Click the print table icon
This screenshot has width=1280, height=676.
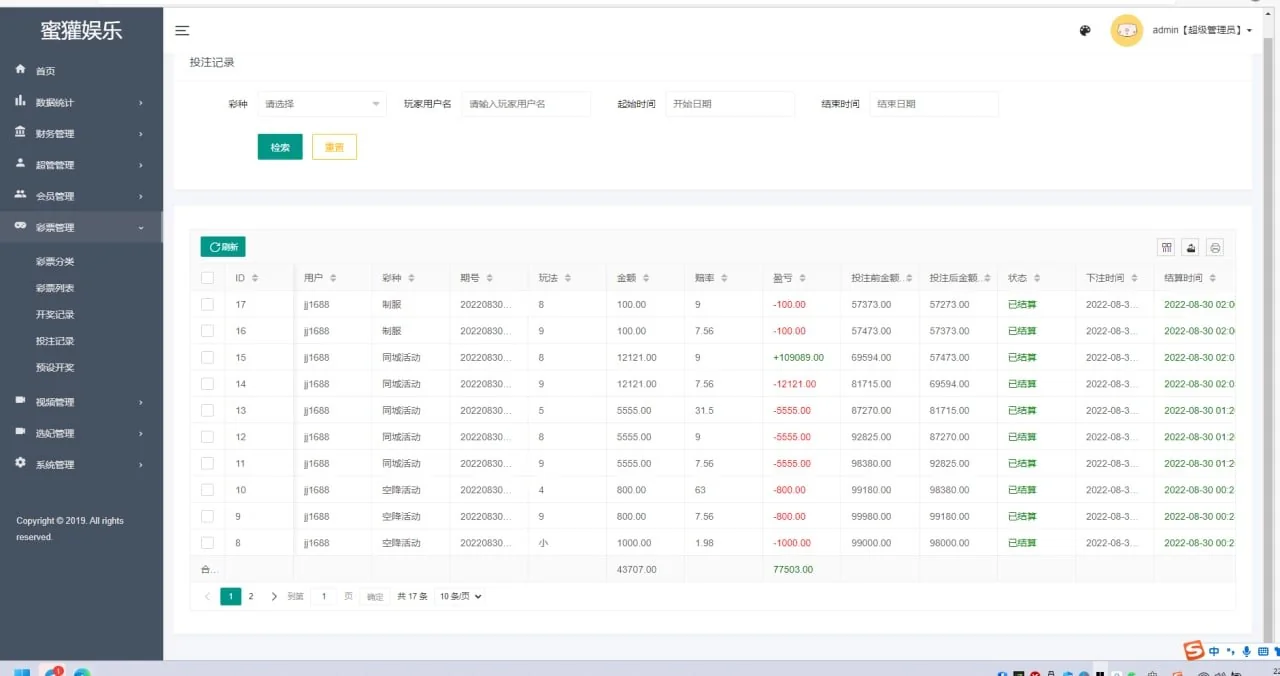(x=1215, y=248)
